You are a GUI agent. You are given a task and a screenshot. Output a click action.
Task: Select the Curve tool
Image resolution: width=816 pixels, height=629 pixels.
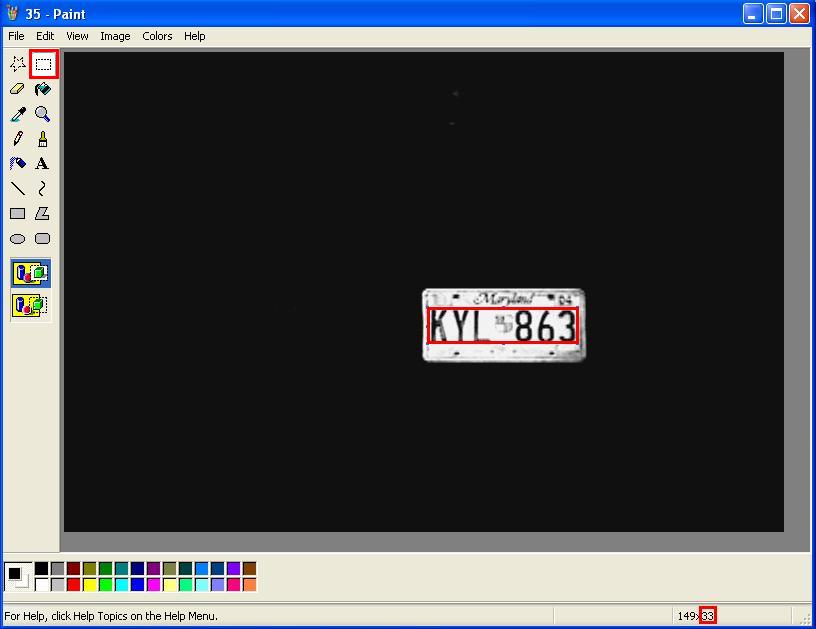coord(43,188)
